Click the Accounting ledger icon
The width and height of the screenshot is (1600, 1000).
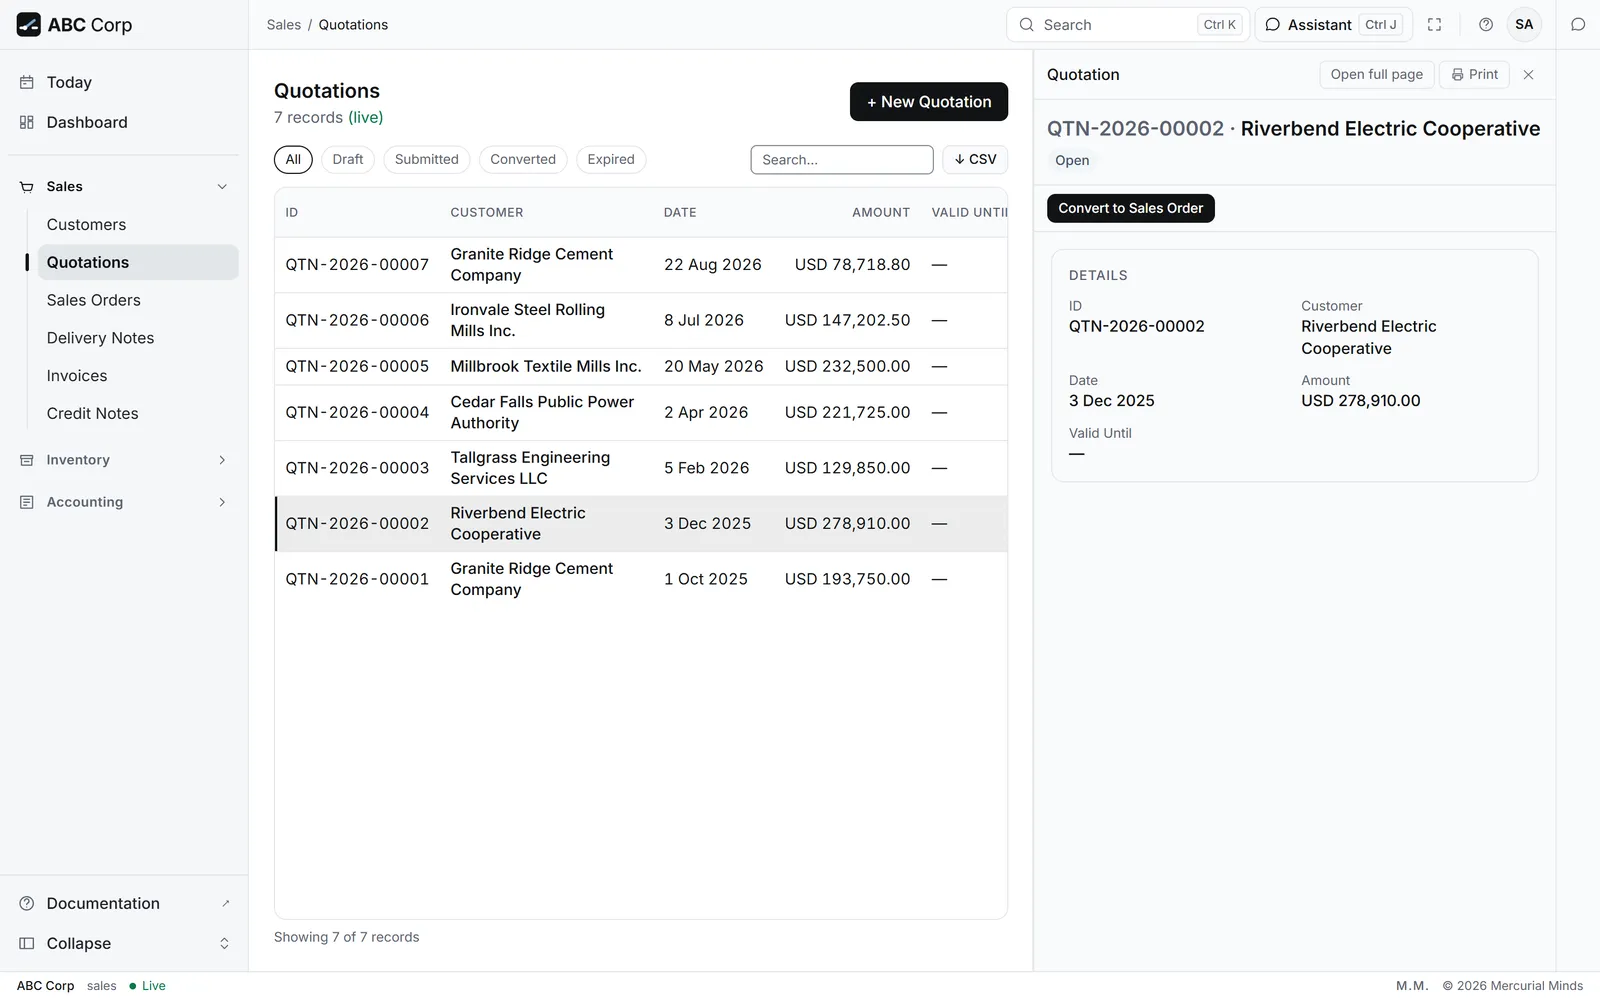tap(27, 502)
